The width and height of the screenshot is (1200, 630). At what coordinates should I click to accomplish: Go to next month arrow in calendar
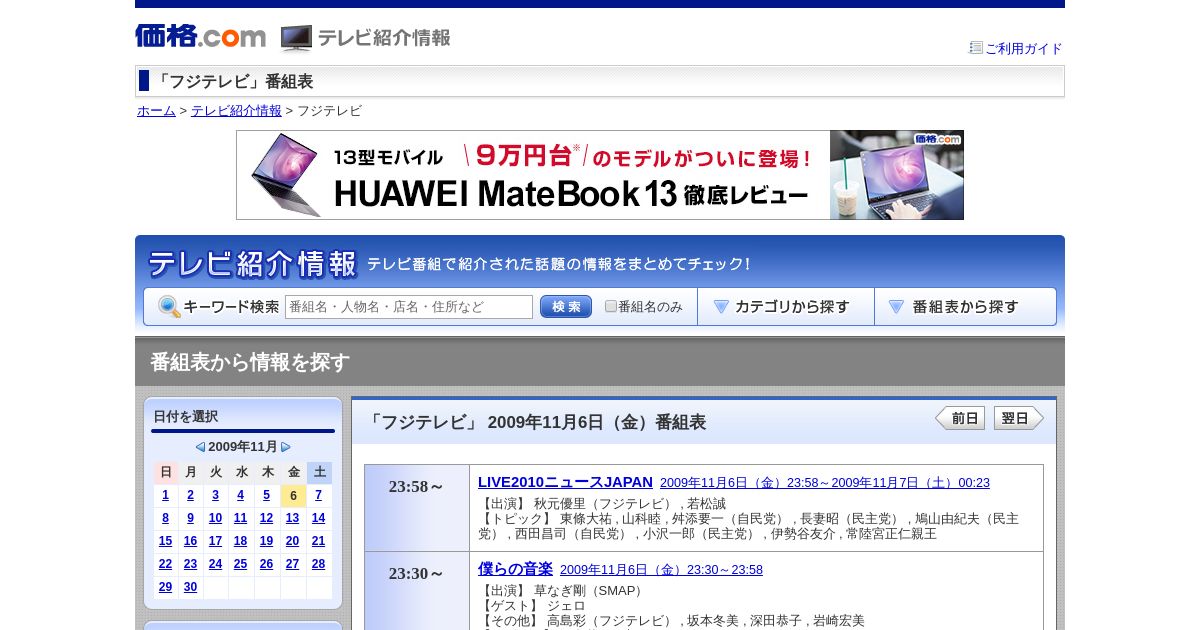click(x=286, y=447)
